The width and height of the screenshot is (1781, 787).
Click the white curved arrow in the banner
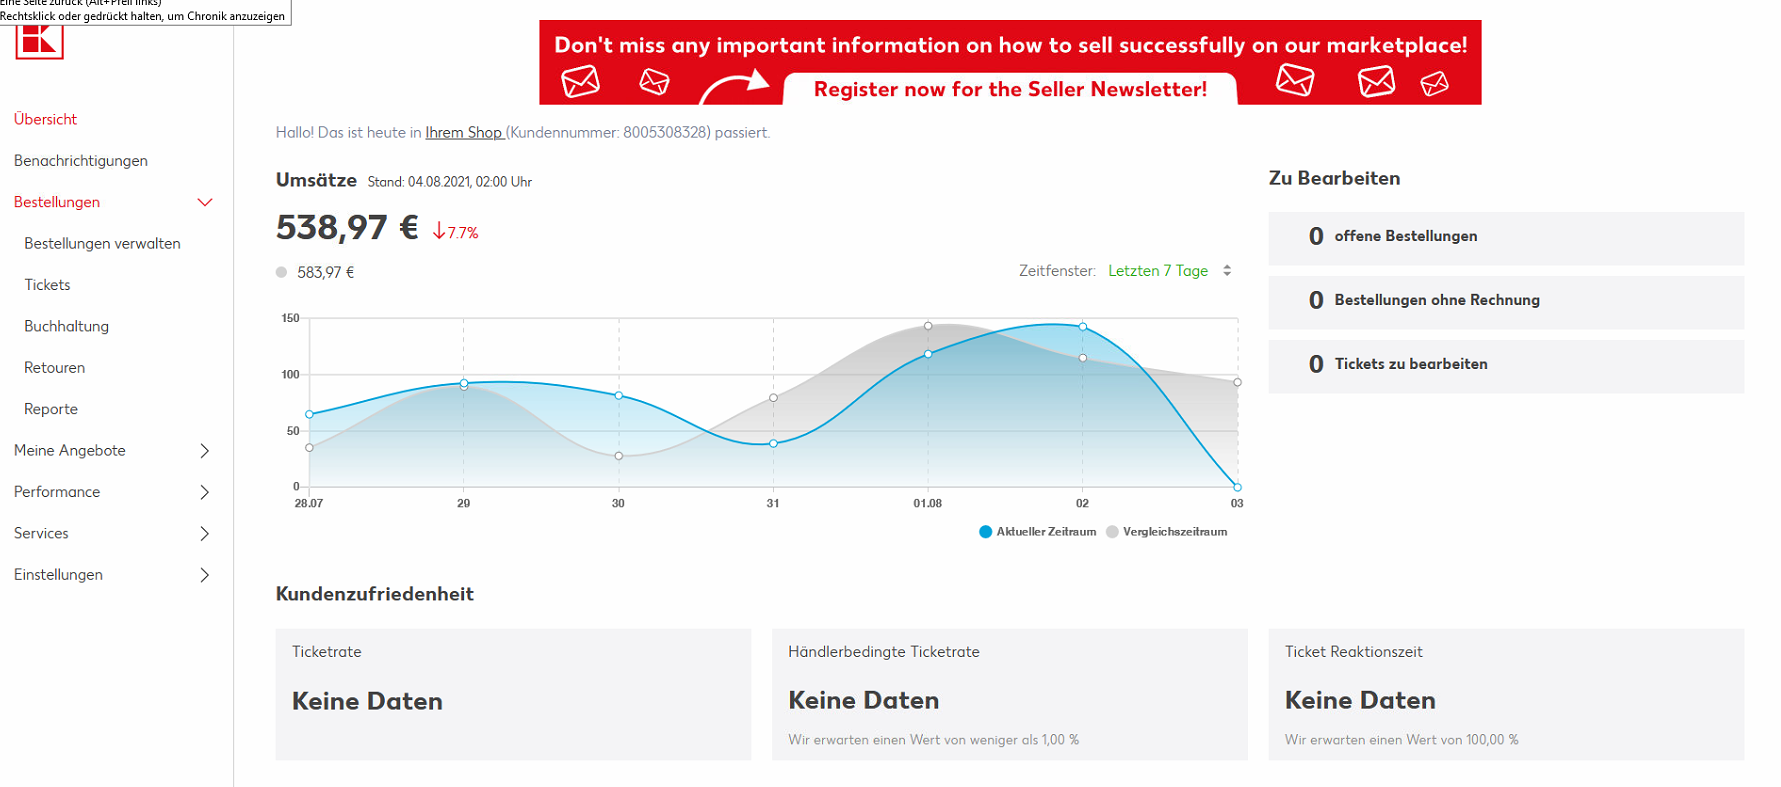click(x=734, y=84)
